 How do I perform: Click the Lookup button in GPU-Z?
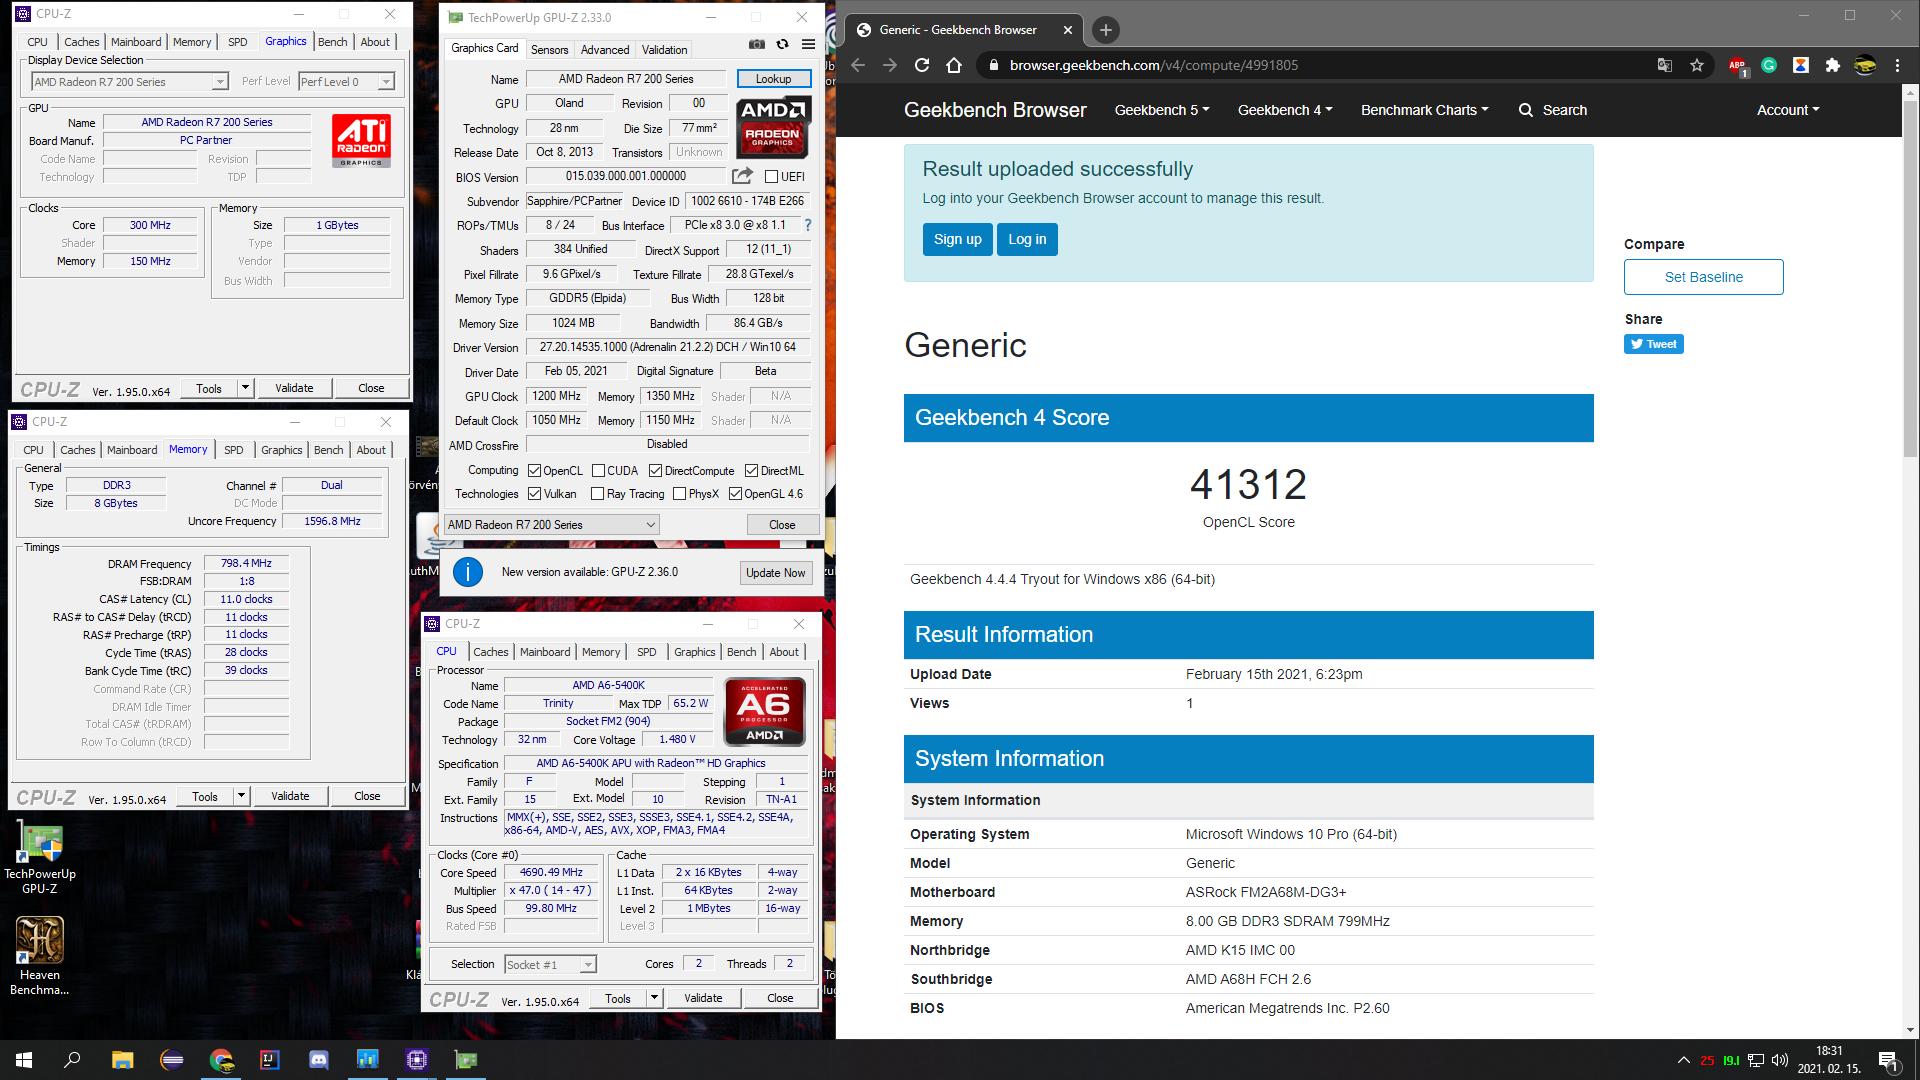(773, 79)
